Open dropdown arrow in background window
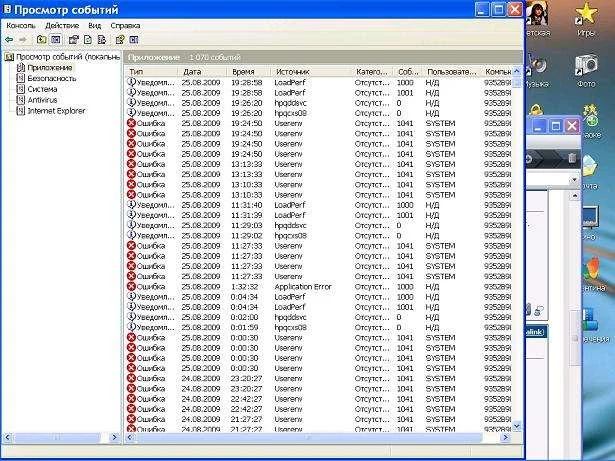Screen dimensions: 615x461 click(x=575, y=180)
